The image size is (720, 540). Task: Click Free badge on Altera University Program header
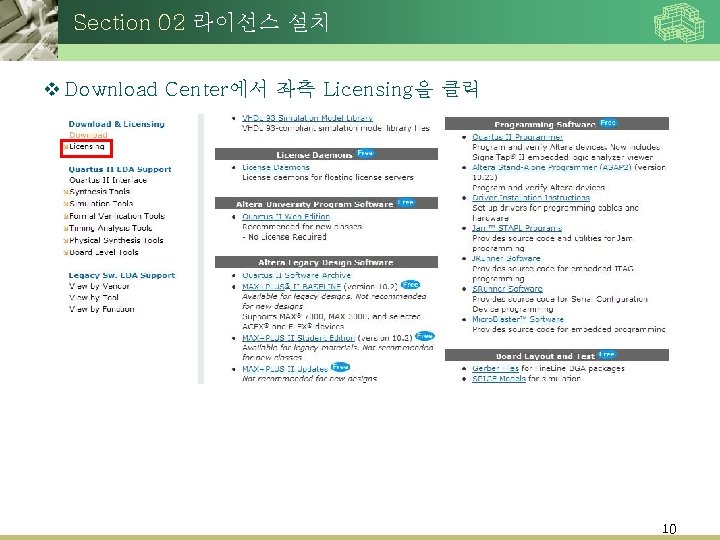pos(406,202)
